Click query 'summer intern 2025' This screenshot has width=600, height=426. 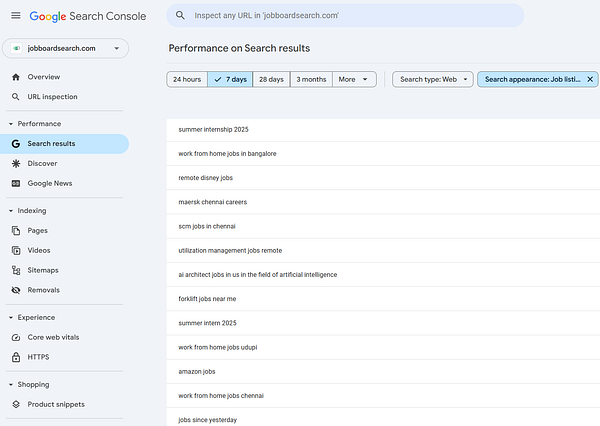pyautogui.click(x=207, y=323)
